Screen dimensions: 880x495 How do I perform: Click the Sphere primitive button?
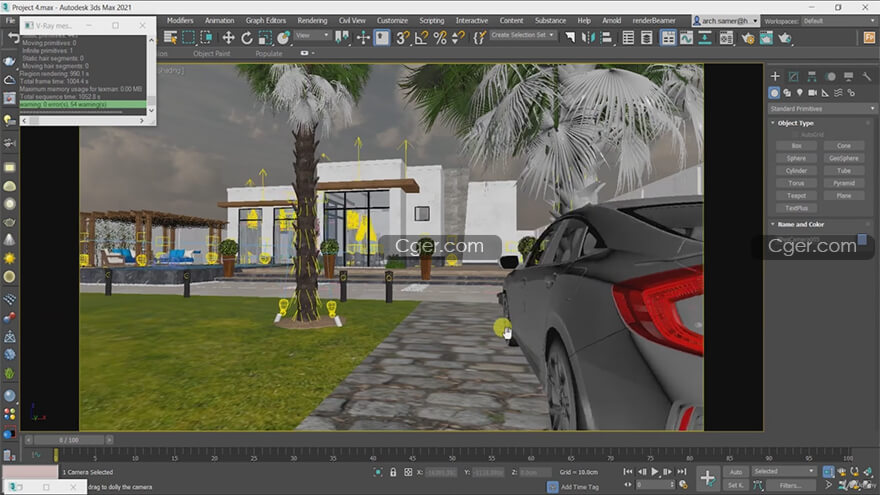(x=796, y=158)
